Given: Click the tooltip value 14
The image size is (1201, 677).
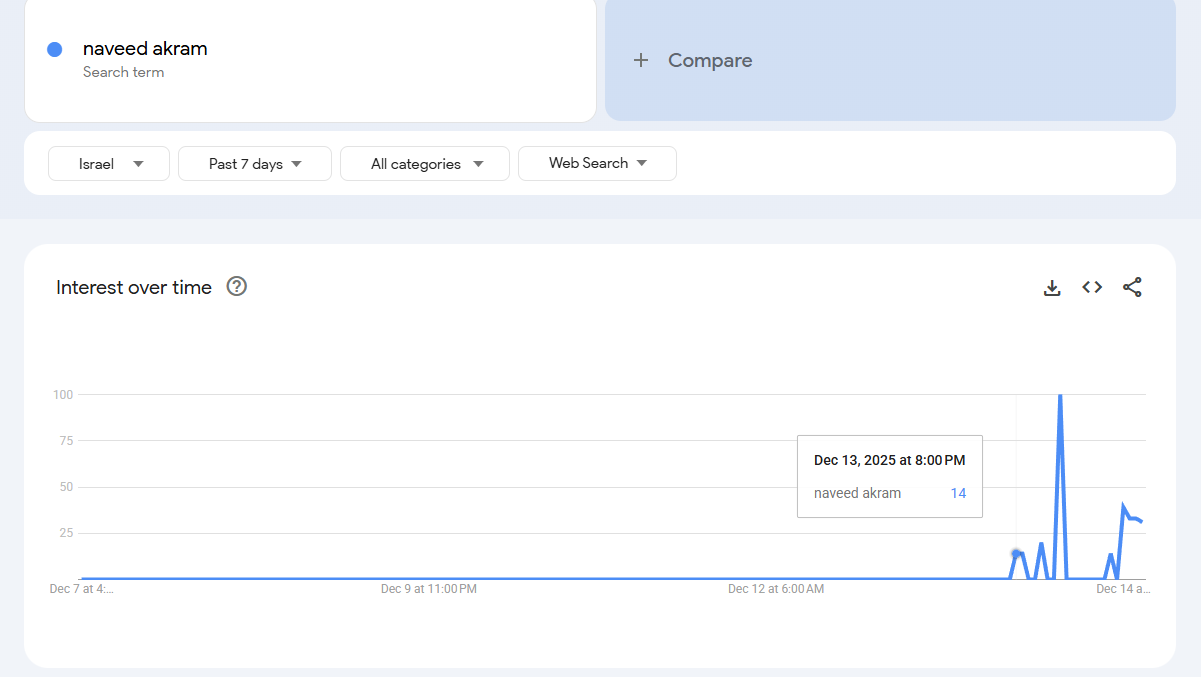Looking at the screenshot, I should click(958, 493).
